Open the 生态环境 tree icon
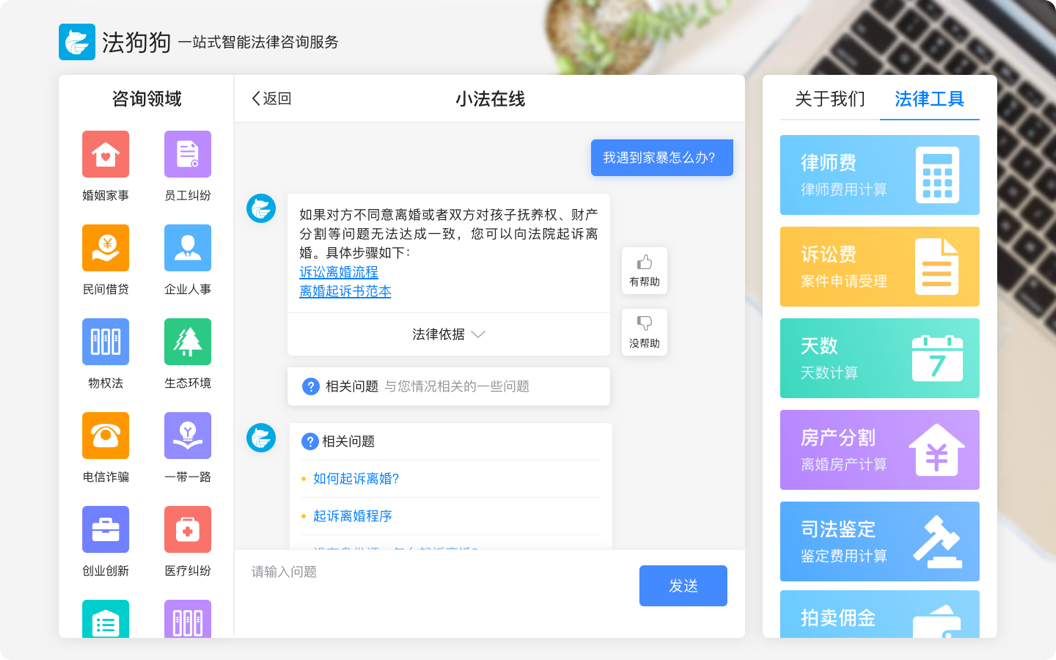Image resolution: width=1056 pixels, height=660 pixels. (187, 342)
